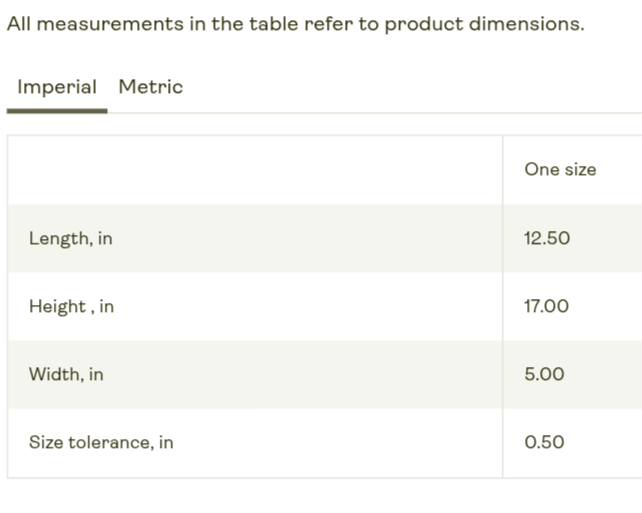This screenshot has width=642, height=513.
Task: Switch to the Metric tab
Action: (x=151, y=87)
